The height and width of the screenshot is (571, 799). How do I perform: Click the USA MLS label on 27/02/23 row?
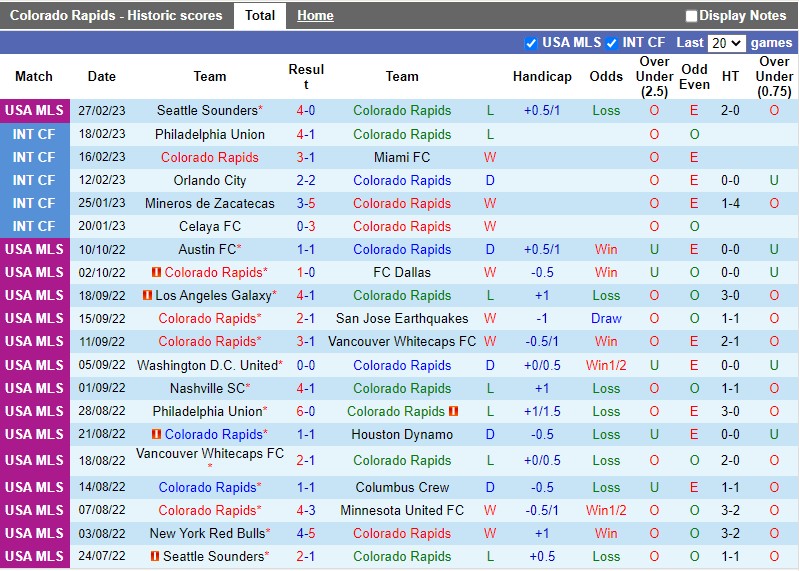[x=35, y=111]
